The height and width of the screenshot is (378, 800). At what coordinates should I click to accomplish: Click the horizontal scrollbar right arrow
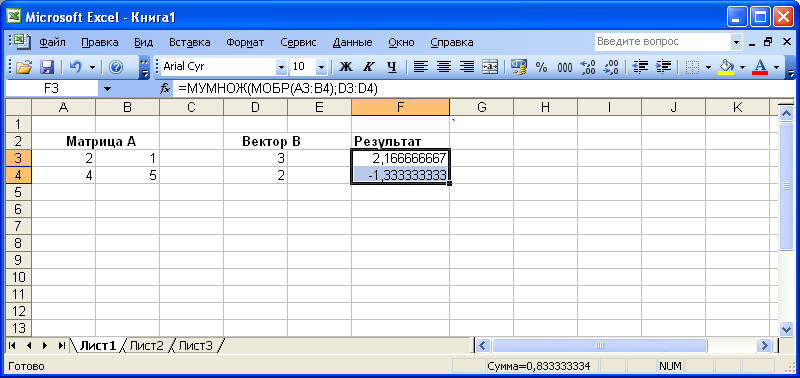(764, 345)
